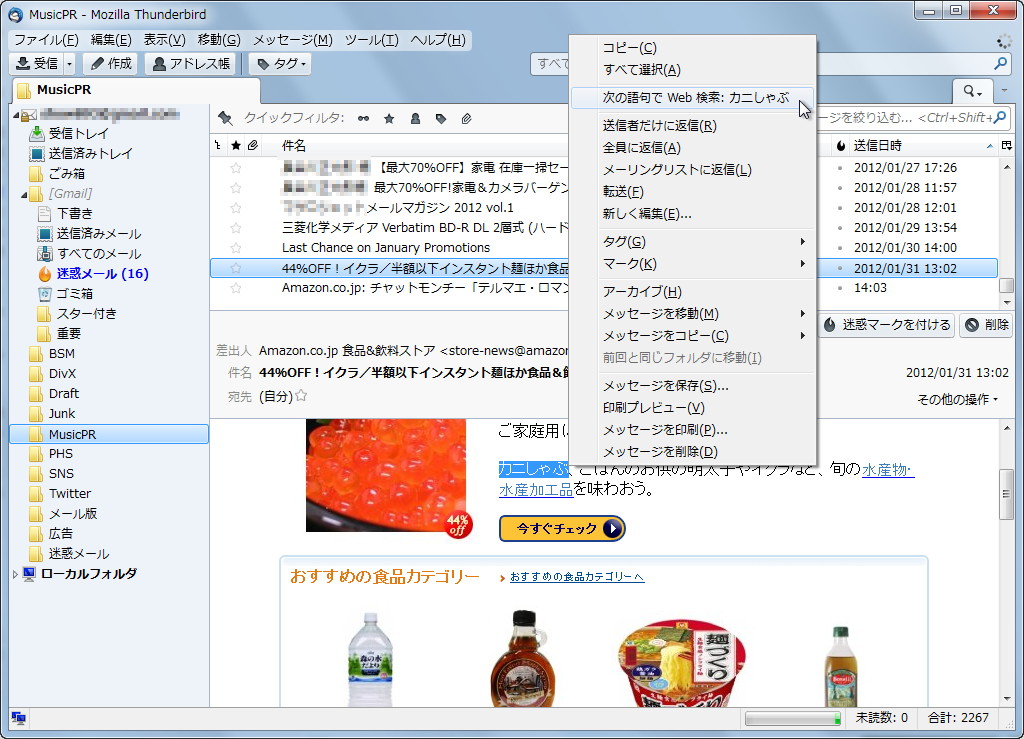Image resolution: width=1024 pixels, height=739 pixels.
Task: Click the 受信 get mail button
Action: [x=37, y=63]
